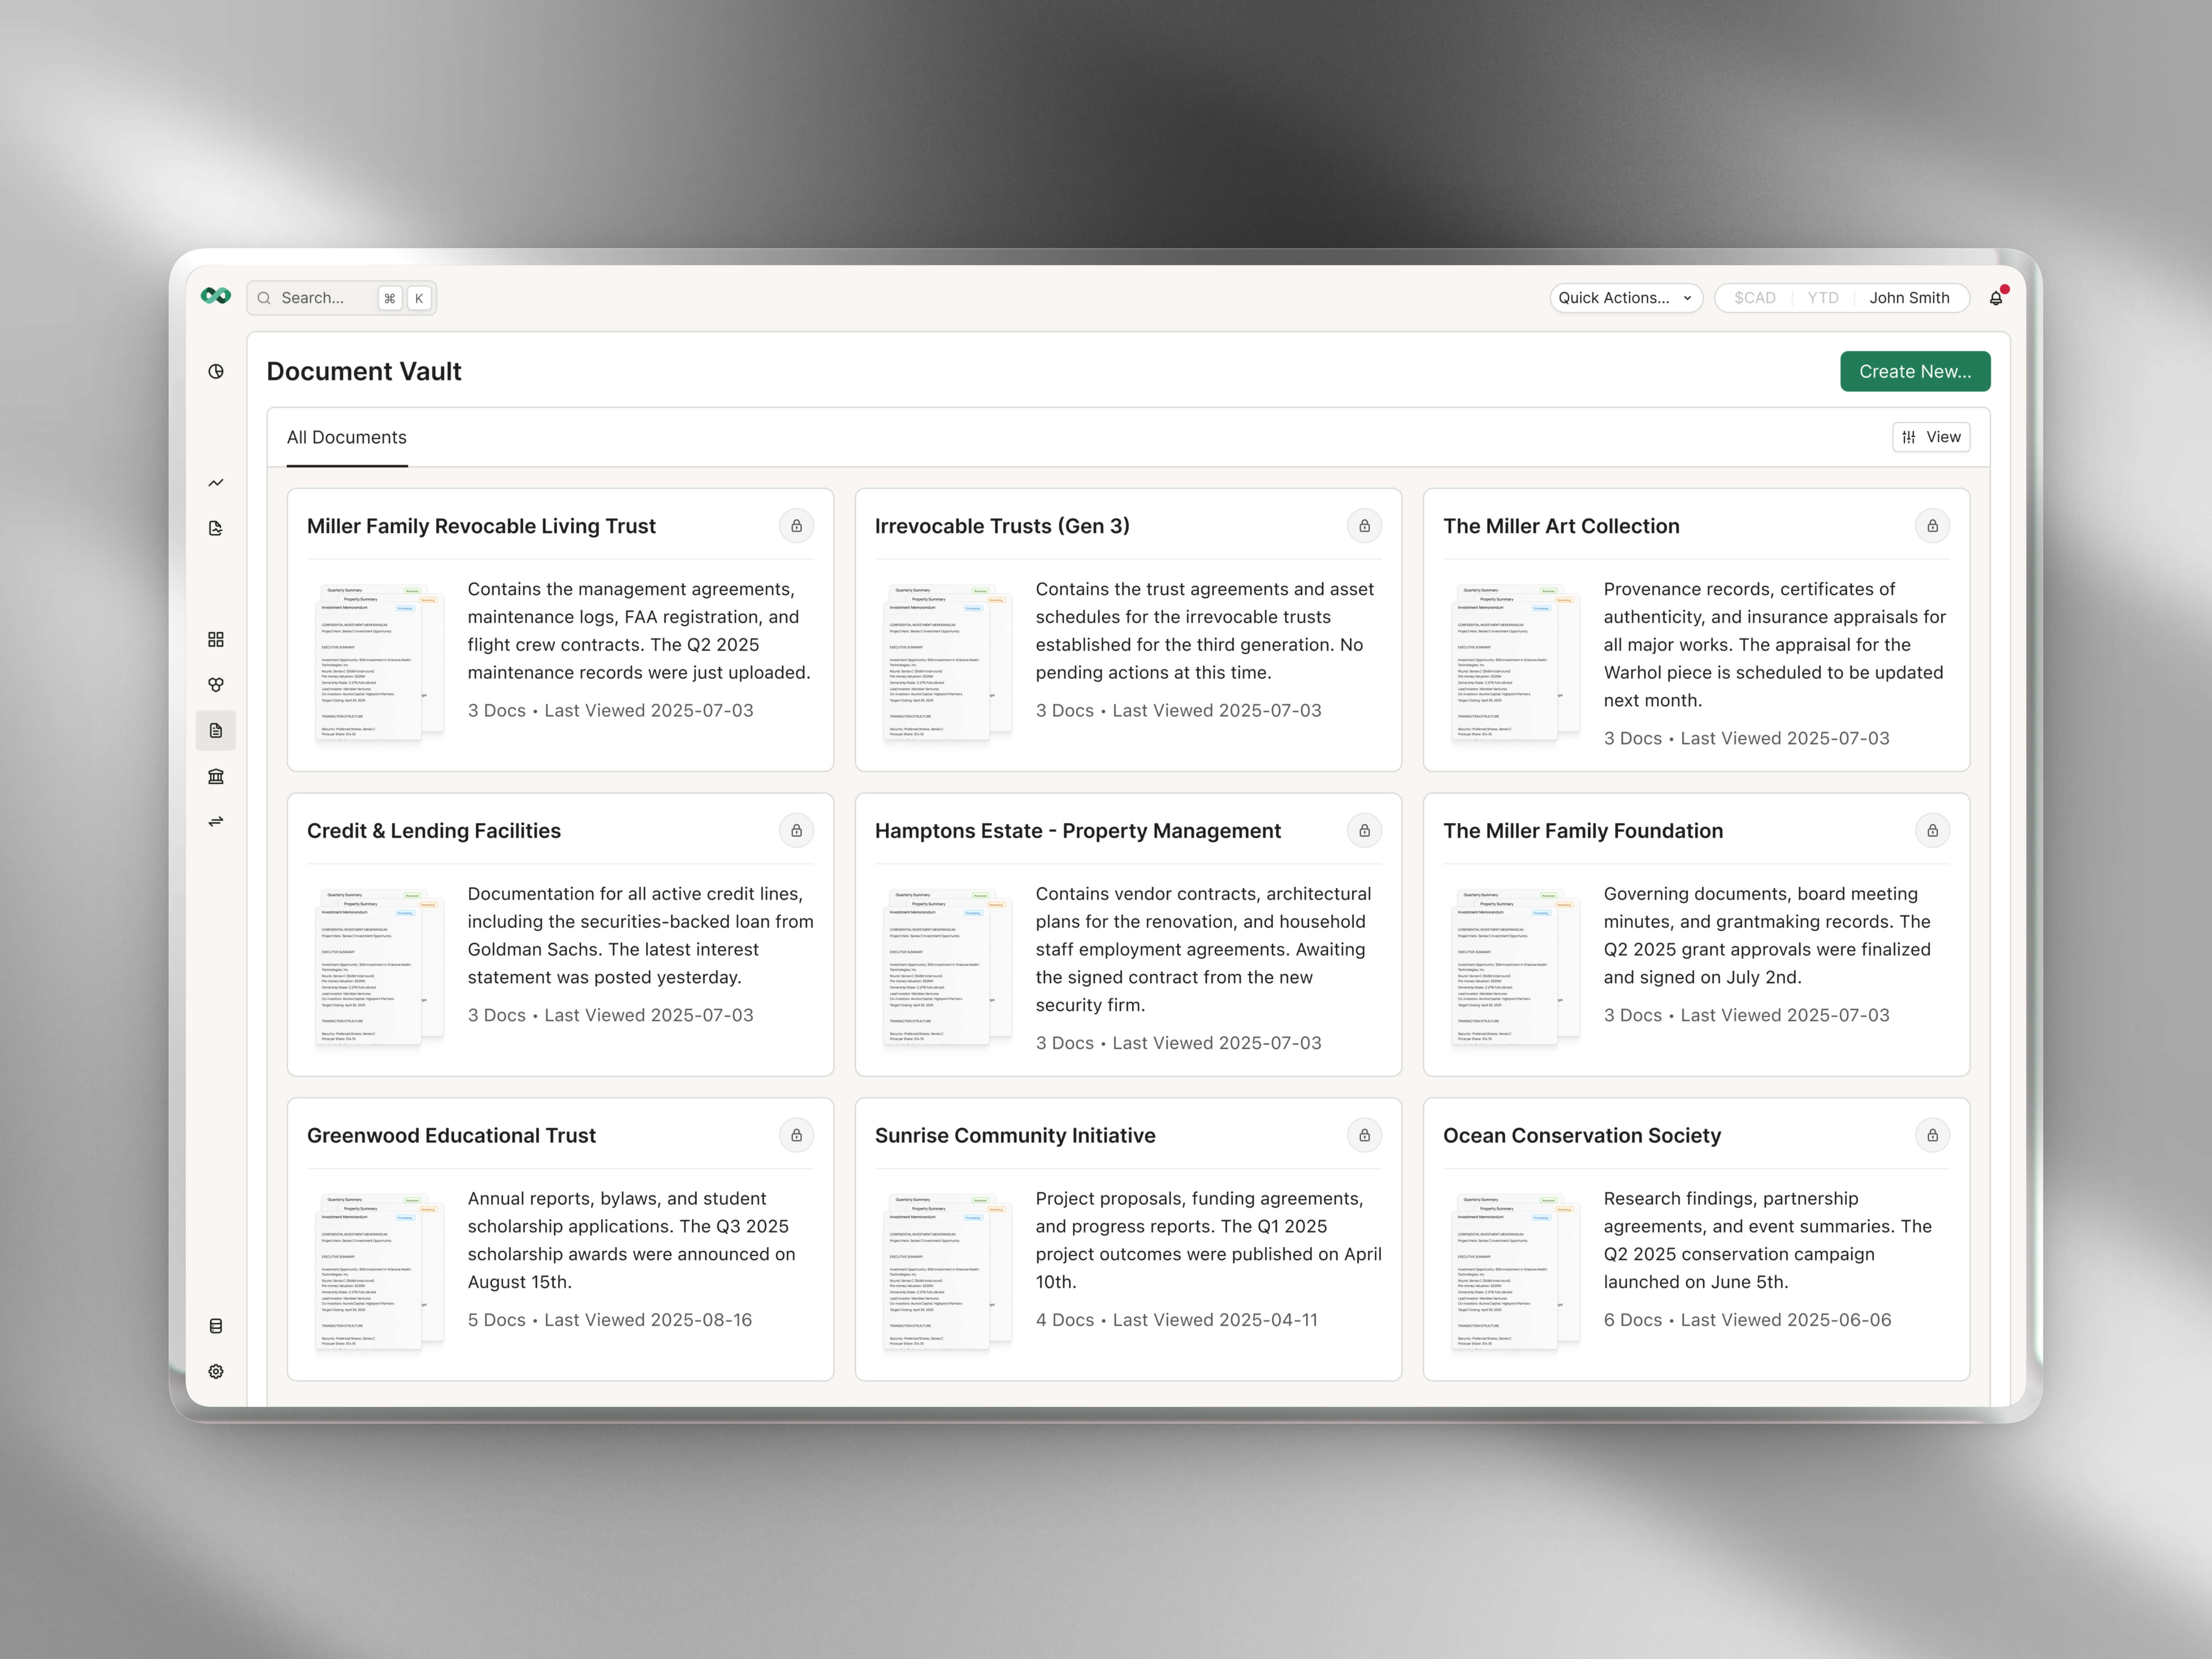Open settings gear in sidebar
The width and height of the screenshot is (2212, 1659).
(216, 1371)
